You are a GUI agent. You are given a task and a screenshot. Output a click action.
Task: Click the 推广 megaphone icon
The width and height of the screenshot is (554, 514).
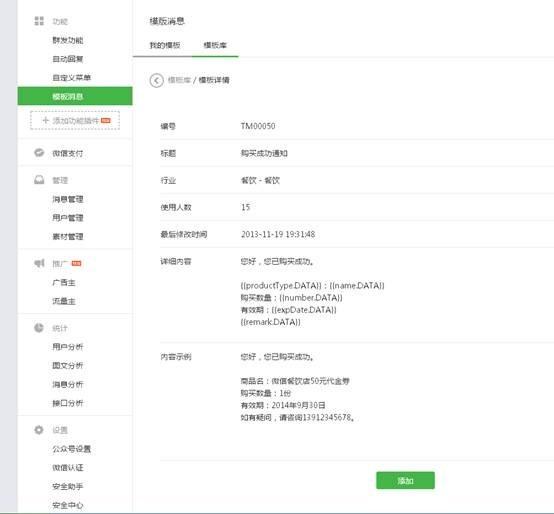[x=39, y=263]
